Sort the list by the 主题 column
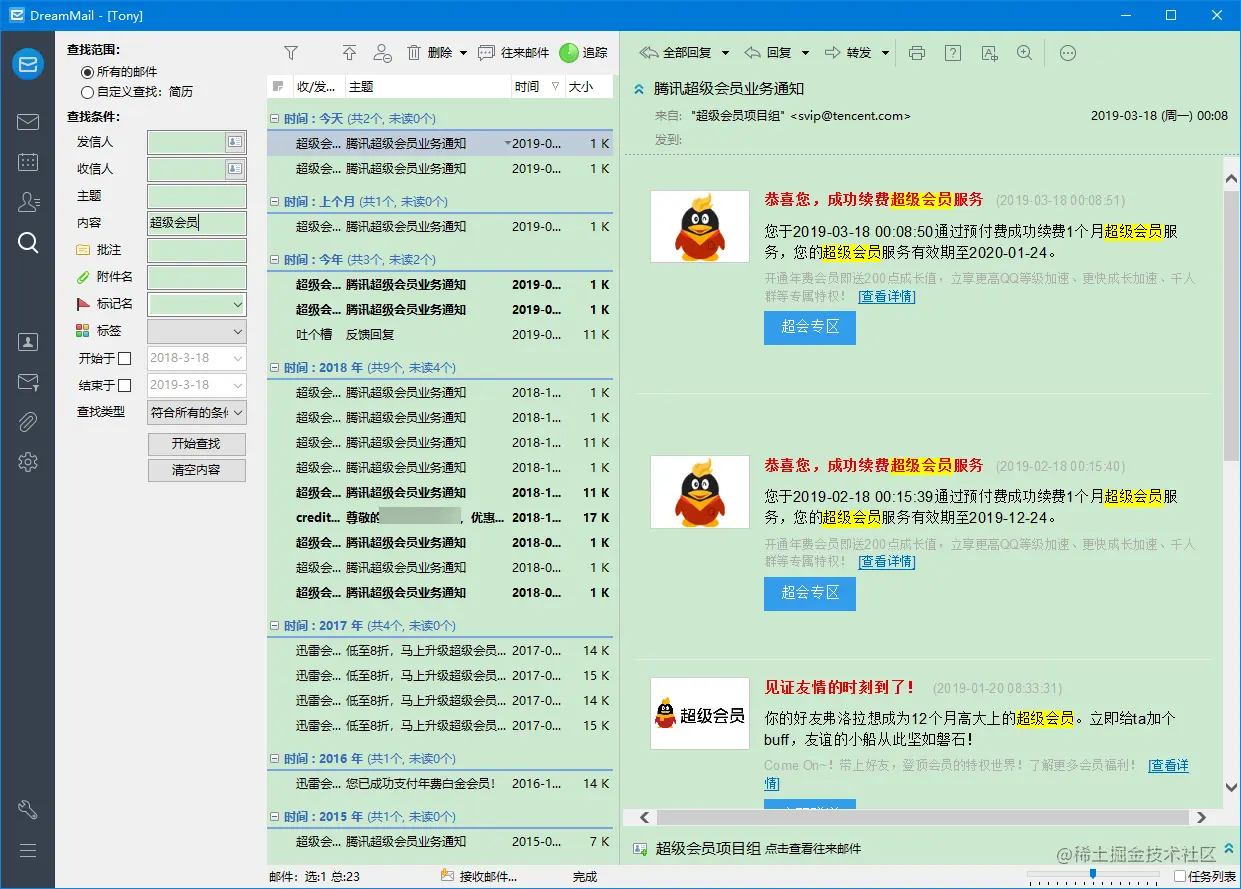This screenshot has width=1241, height=889. tap(428, 87)
